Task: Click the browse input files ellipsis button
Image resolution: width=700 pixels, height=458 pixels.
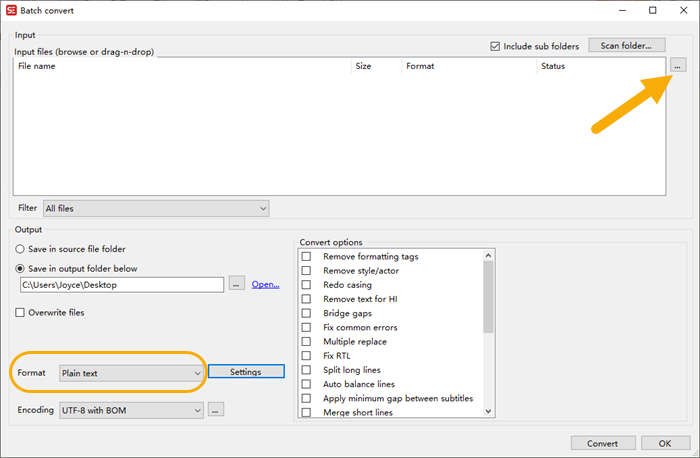Action: pyautogui.click(x=678, y=66)
